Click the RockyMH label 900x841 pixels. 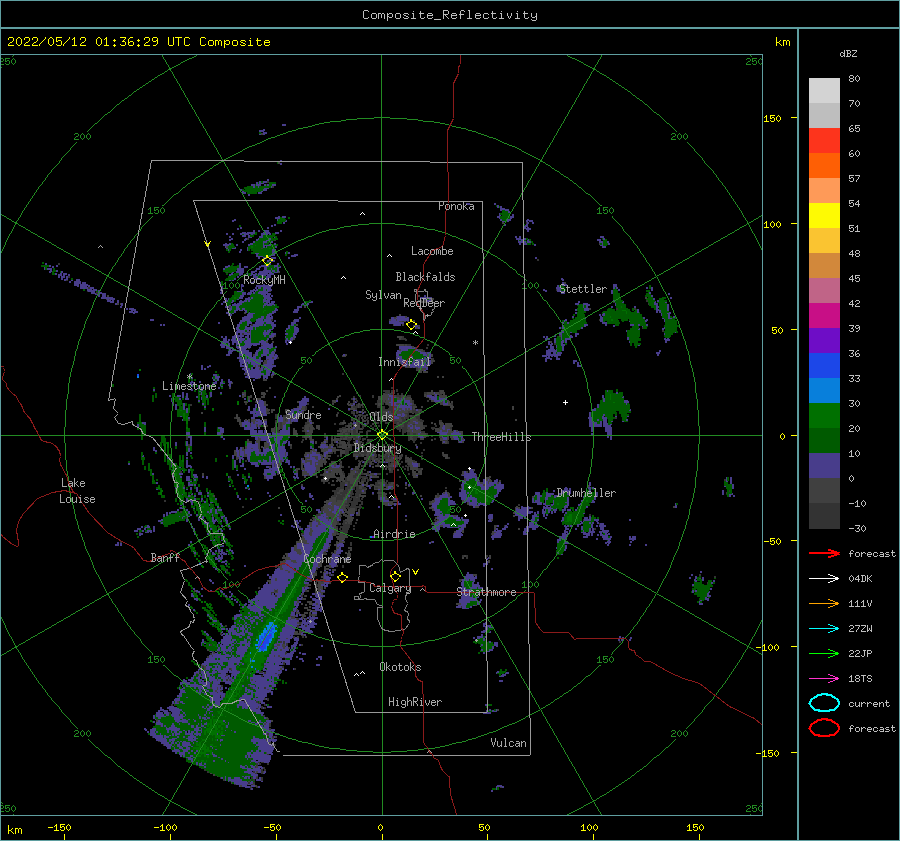pos(264,280)
